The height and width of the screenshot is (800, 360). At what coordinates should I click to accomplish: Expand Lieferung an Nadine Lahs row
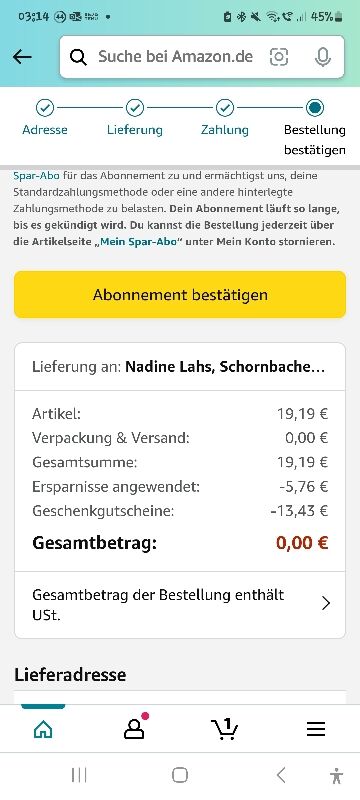[x=180, y=367]
